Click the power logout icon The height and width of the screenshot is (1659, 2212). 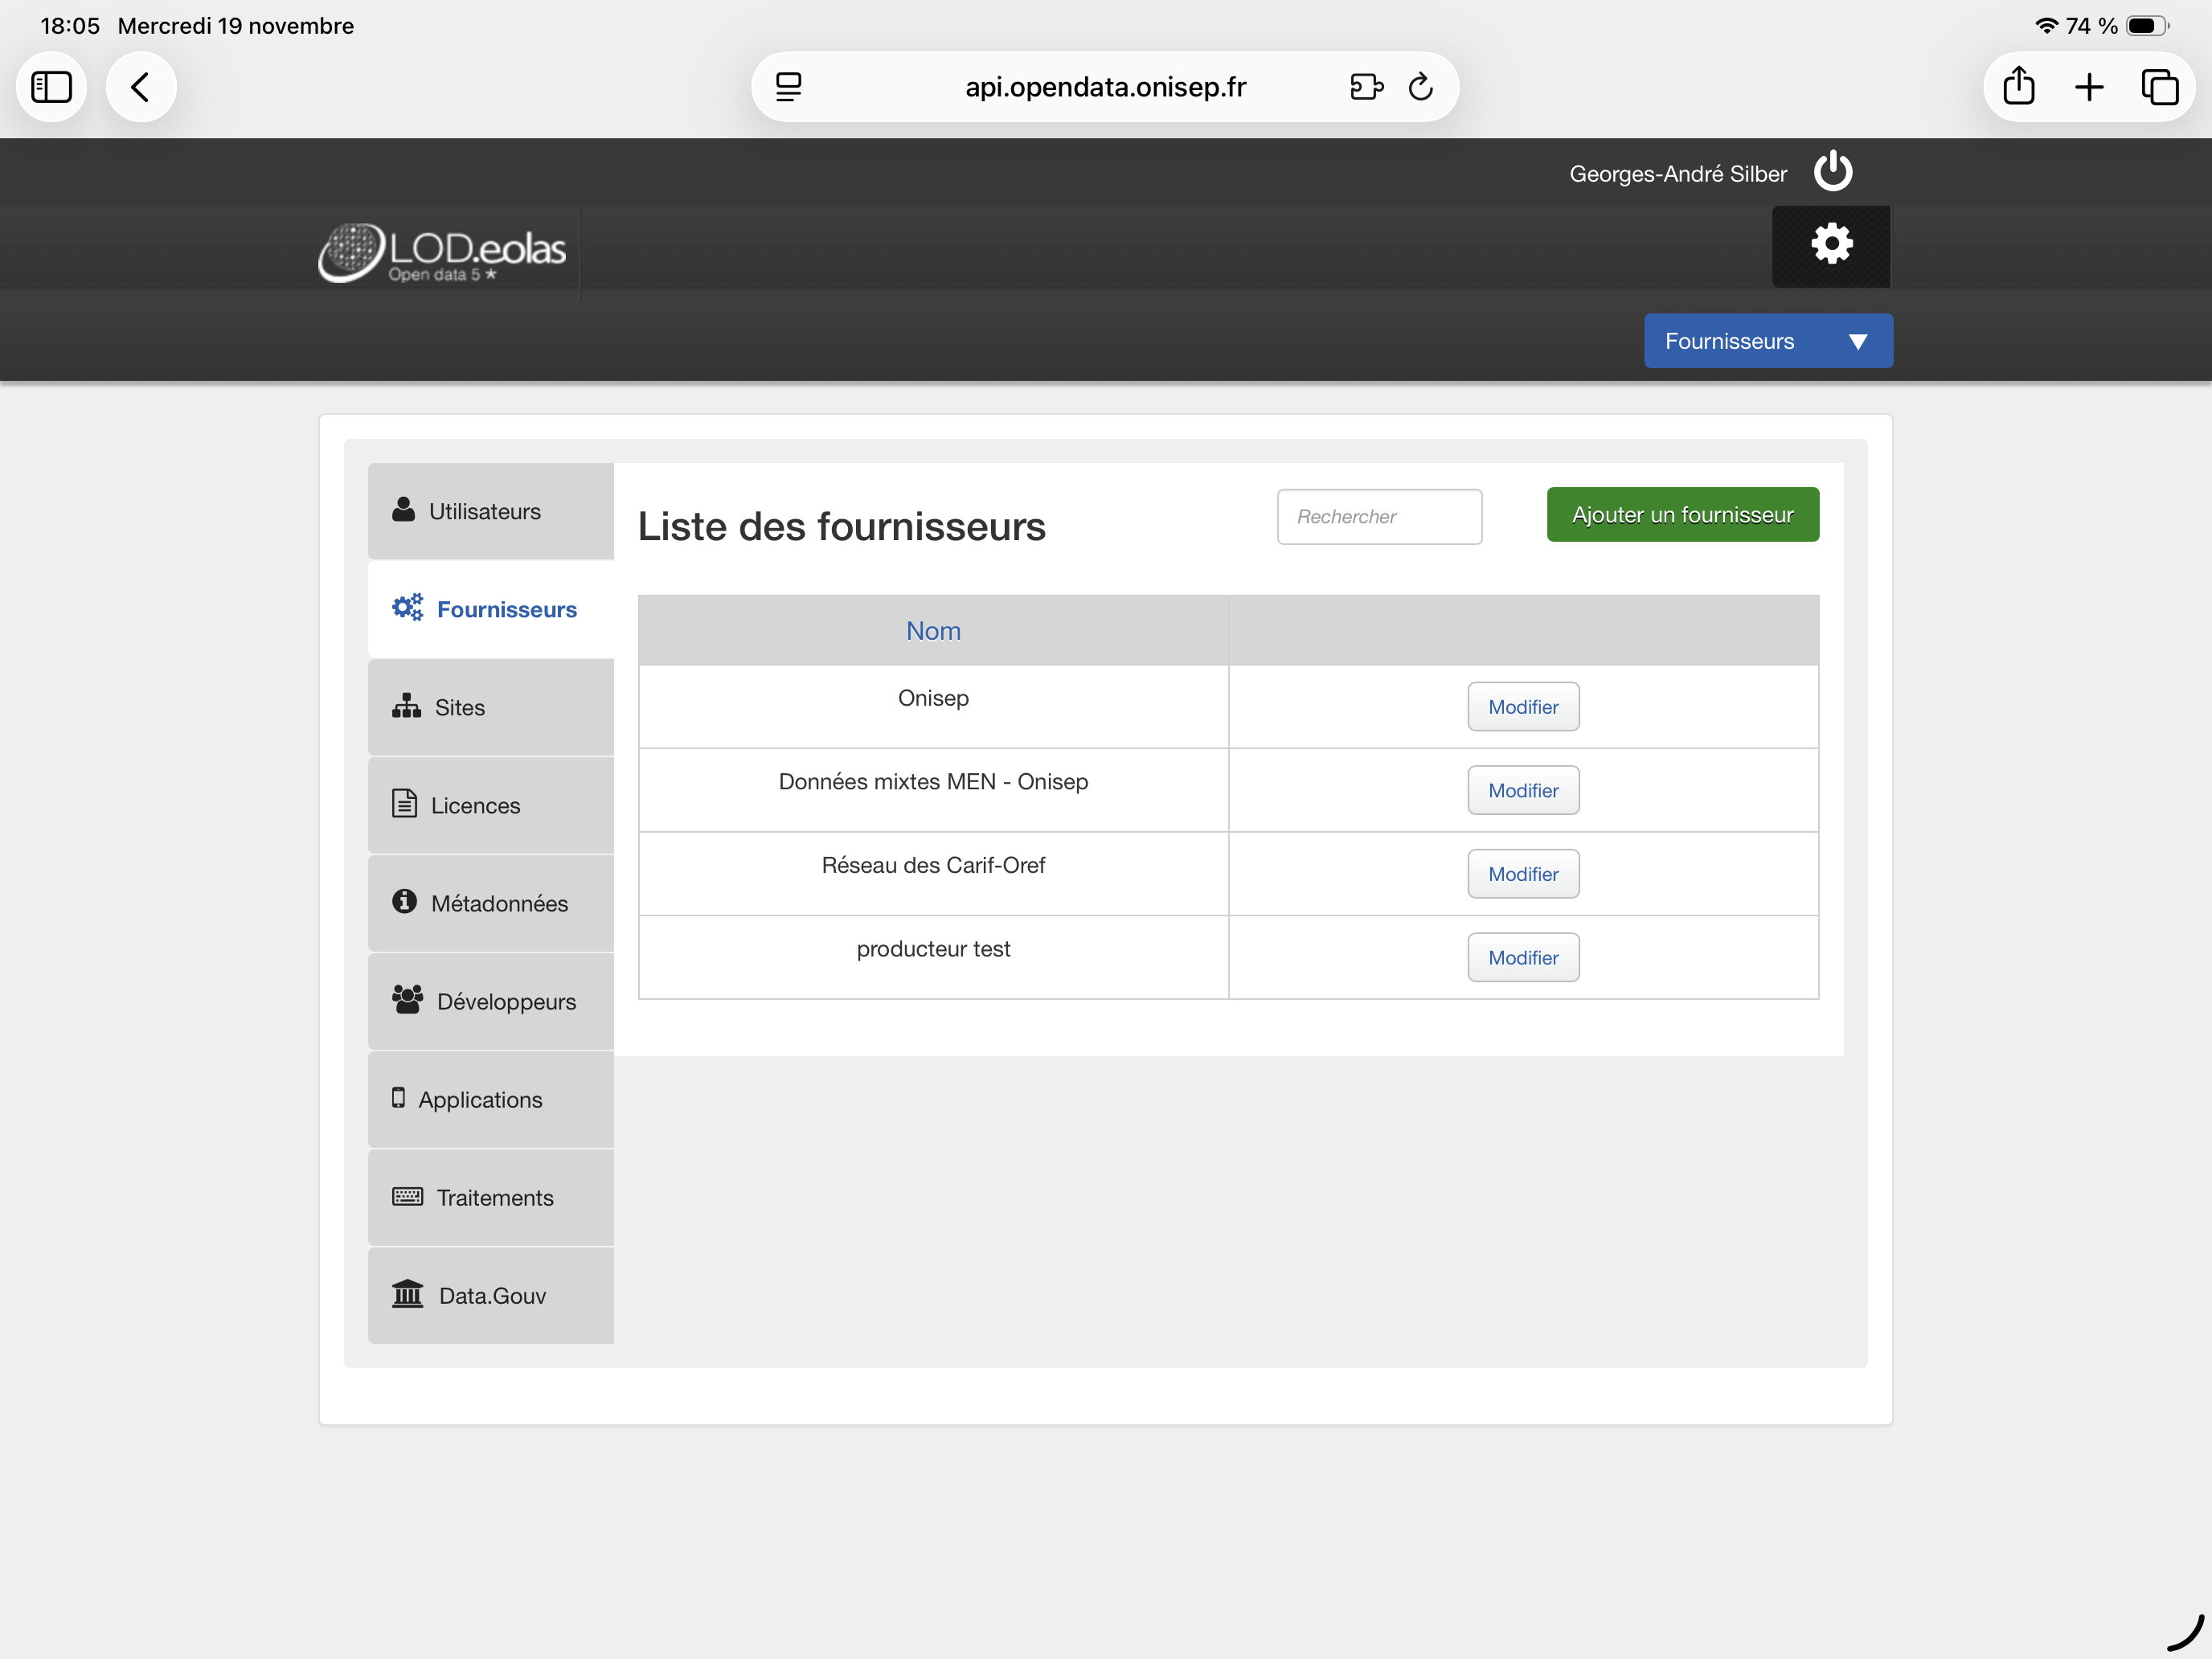1832,171
